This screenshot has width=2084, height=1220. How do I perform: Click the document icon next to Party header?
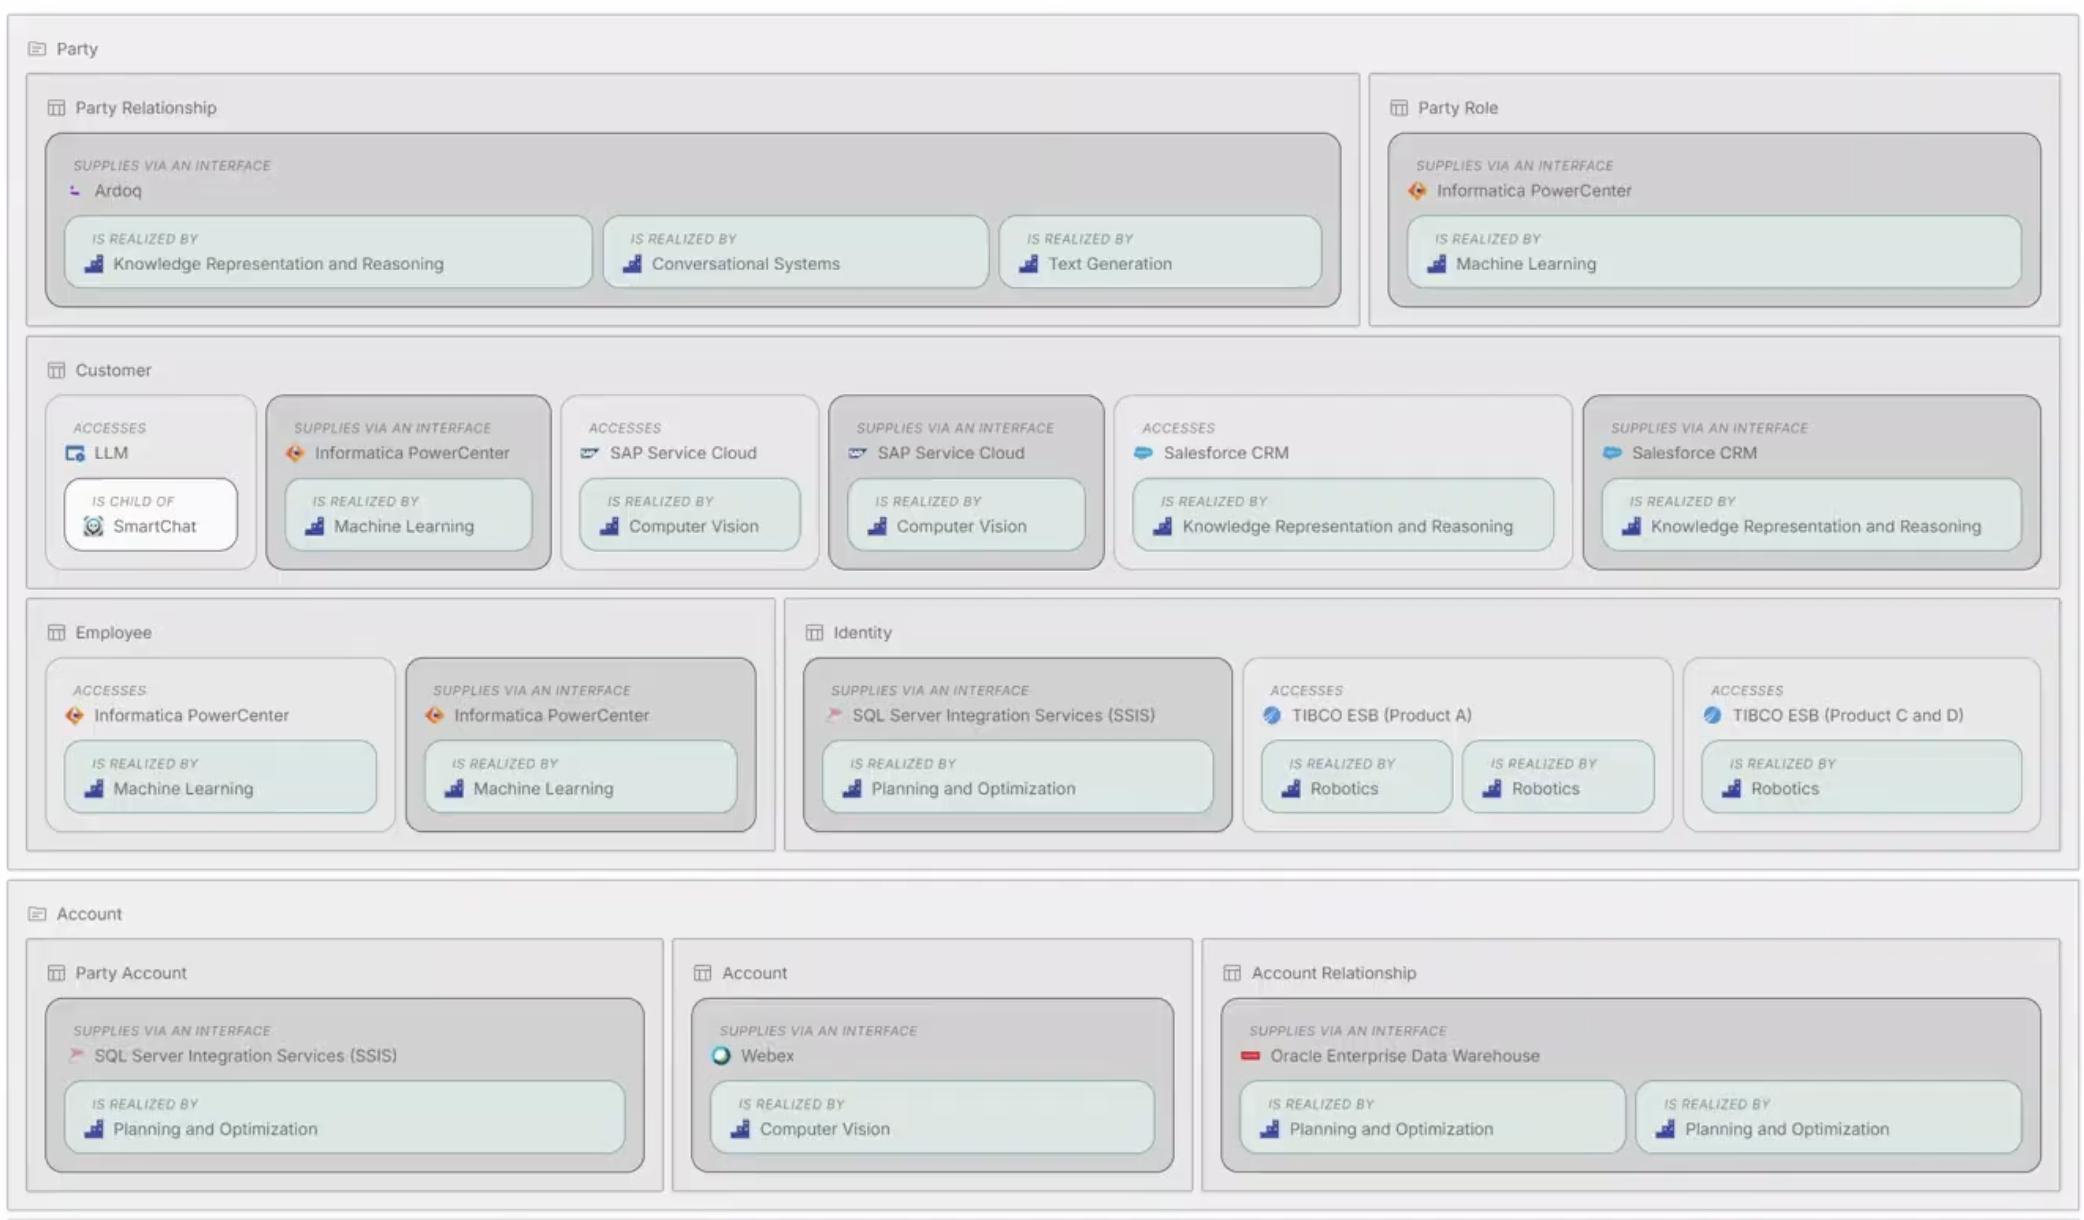click(x=37, y=47)
